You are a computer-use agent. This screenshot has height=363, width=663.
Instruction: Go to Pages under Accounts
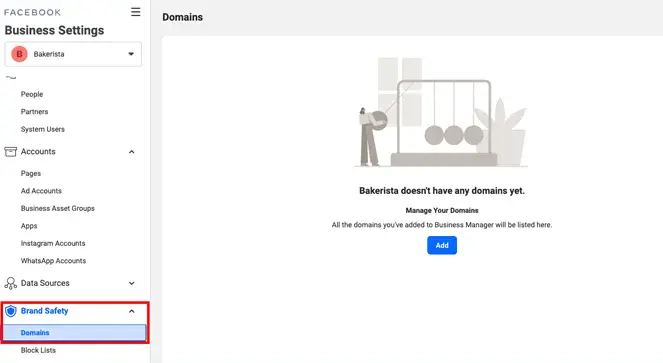pos(31,173)
